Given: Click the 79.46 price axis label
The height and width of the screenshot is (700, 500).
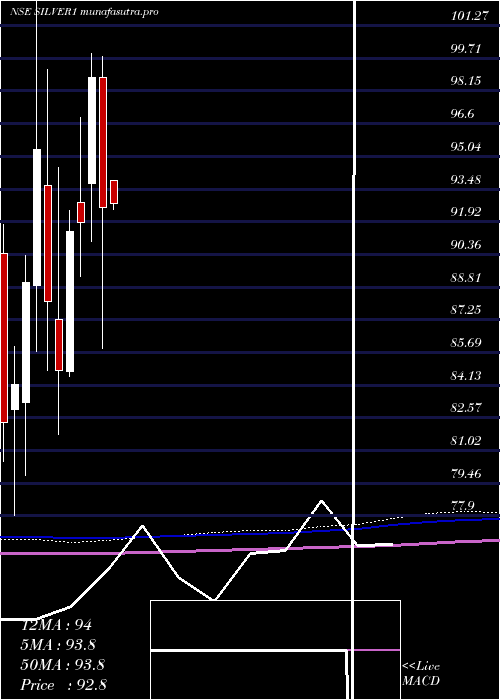Looking at the screenshot, I should (x=466, y=473).
